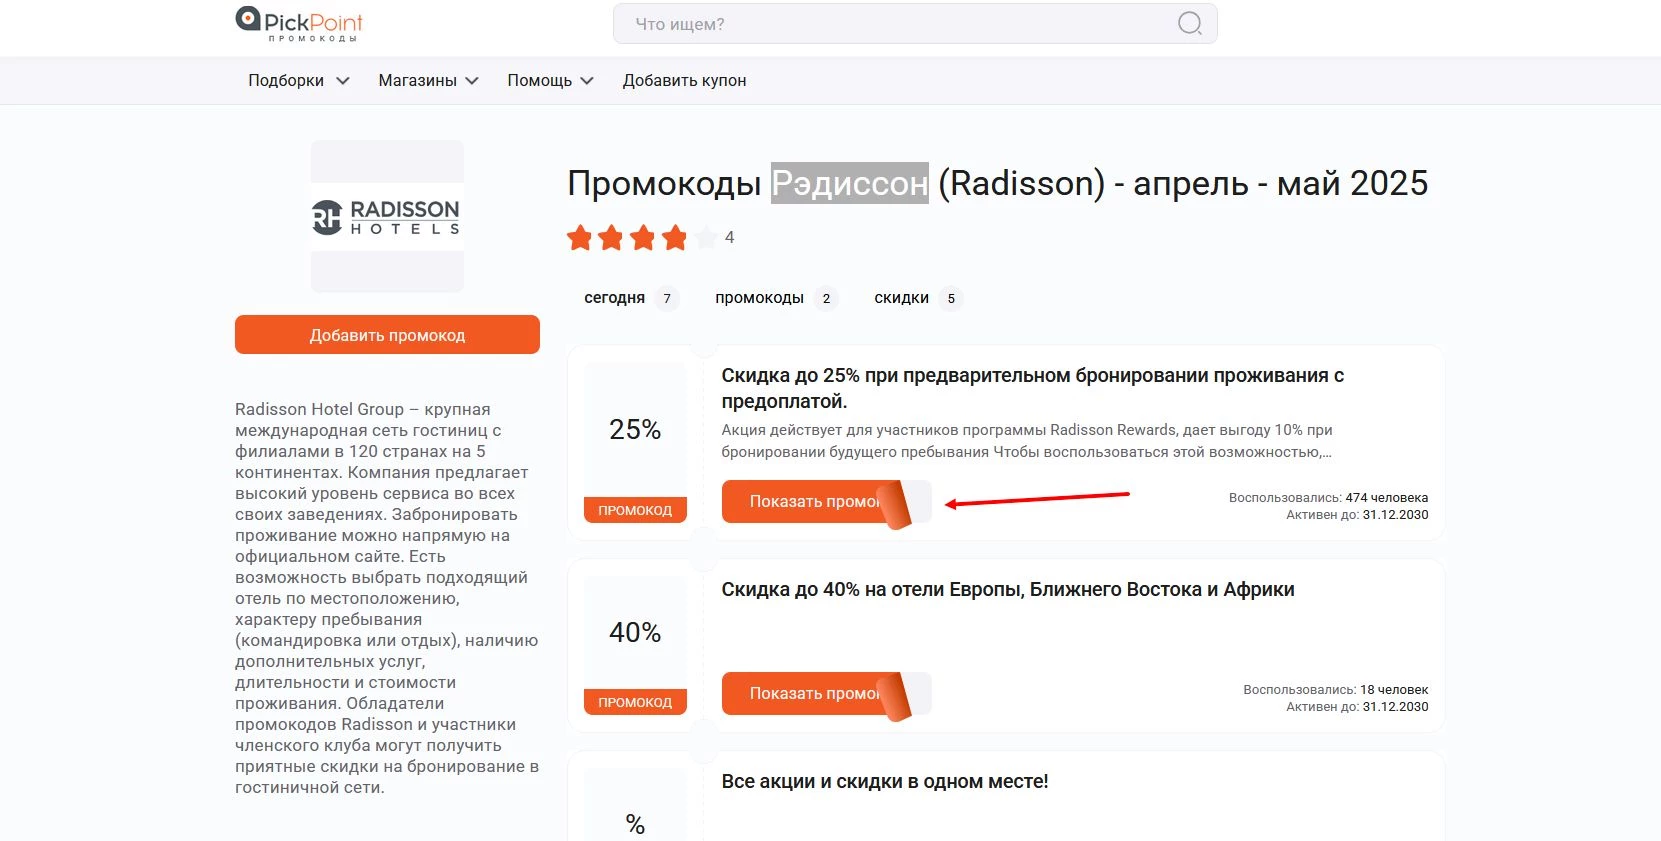Click "Воспользовались: 474 человека" text
This screenshot has height=841, width=1661.
tap(1328, 498)
